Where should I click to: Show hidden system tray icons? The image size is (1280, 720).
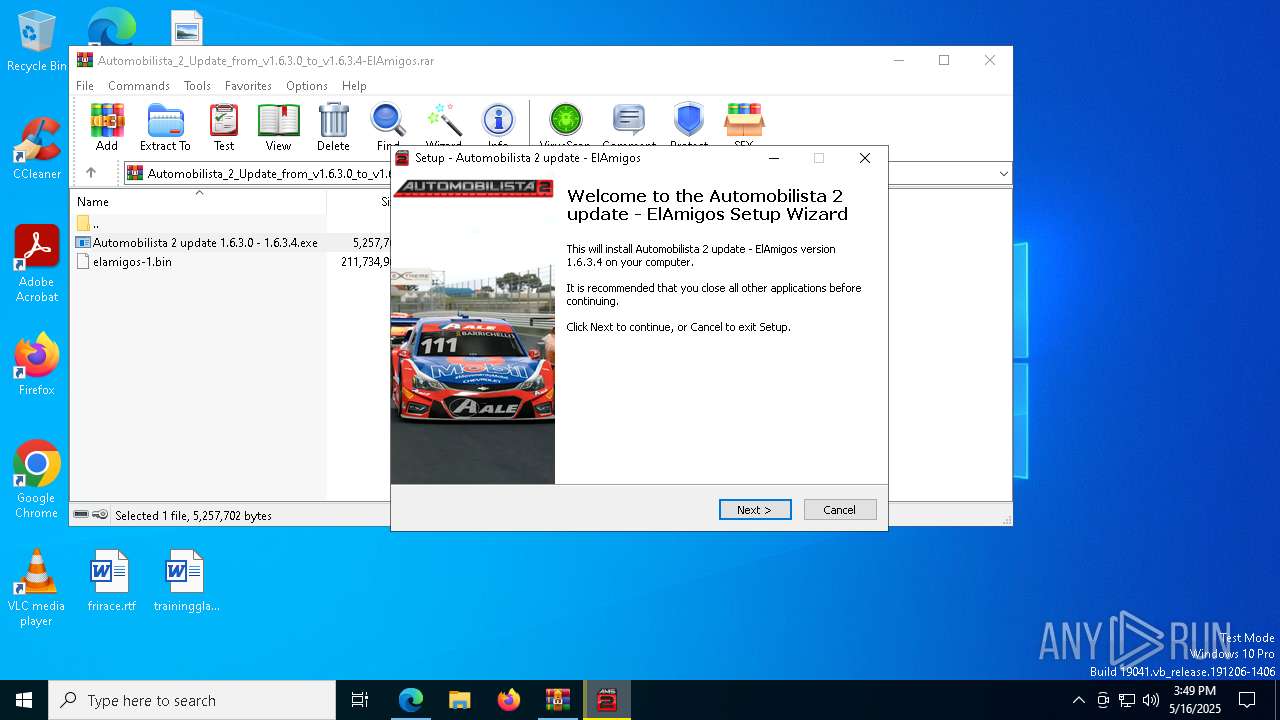(x=1078, y=700)
